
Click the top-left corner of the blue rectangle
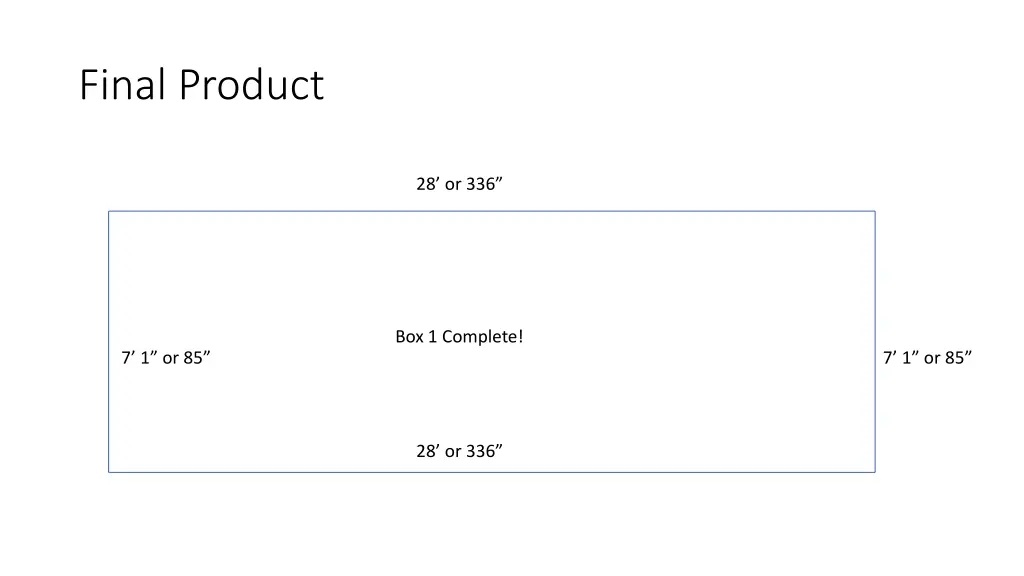108,211
